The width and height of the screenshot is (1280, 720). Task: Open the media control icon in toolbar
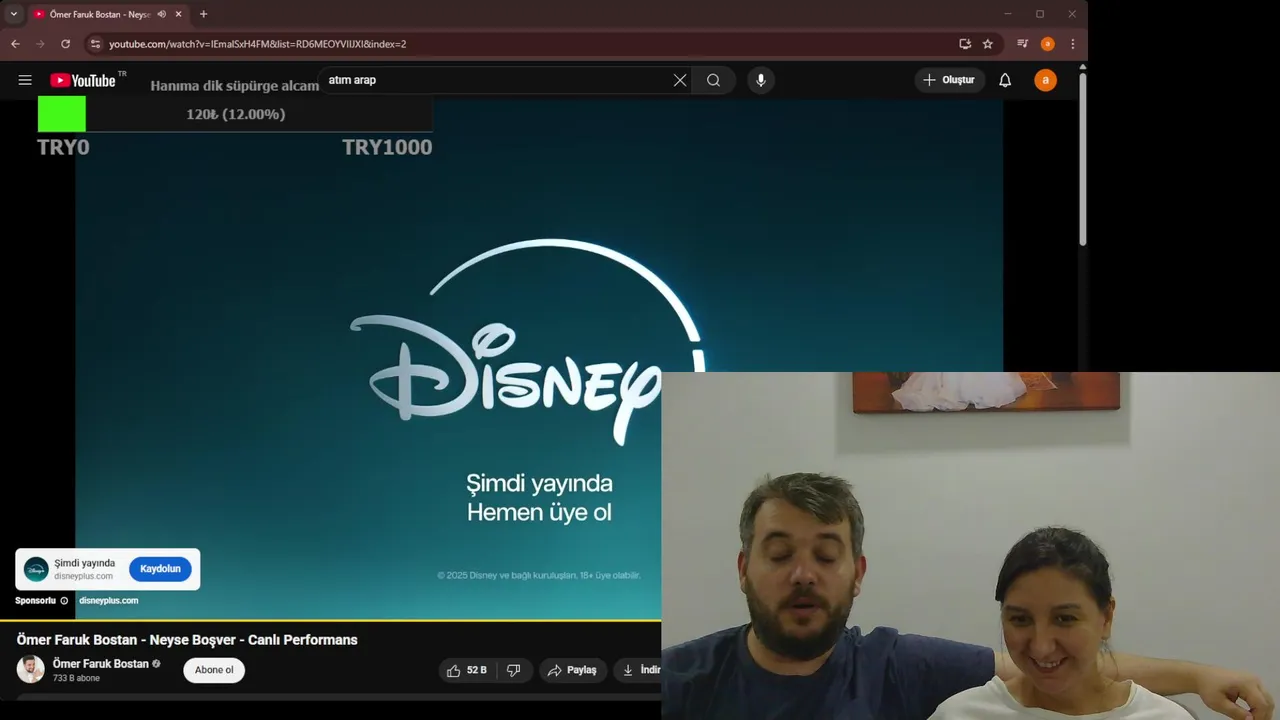(1022, 44)
